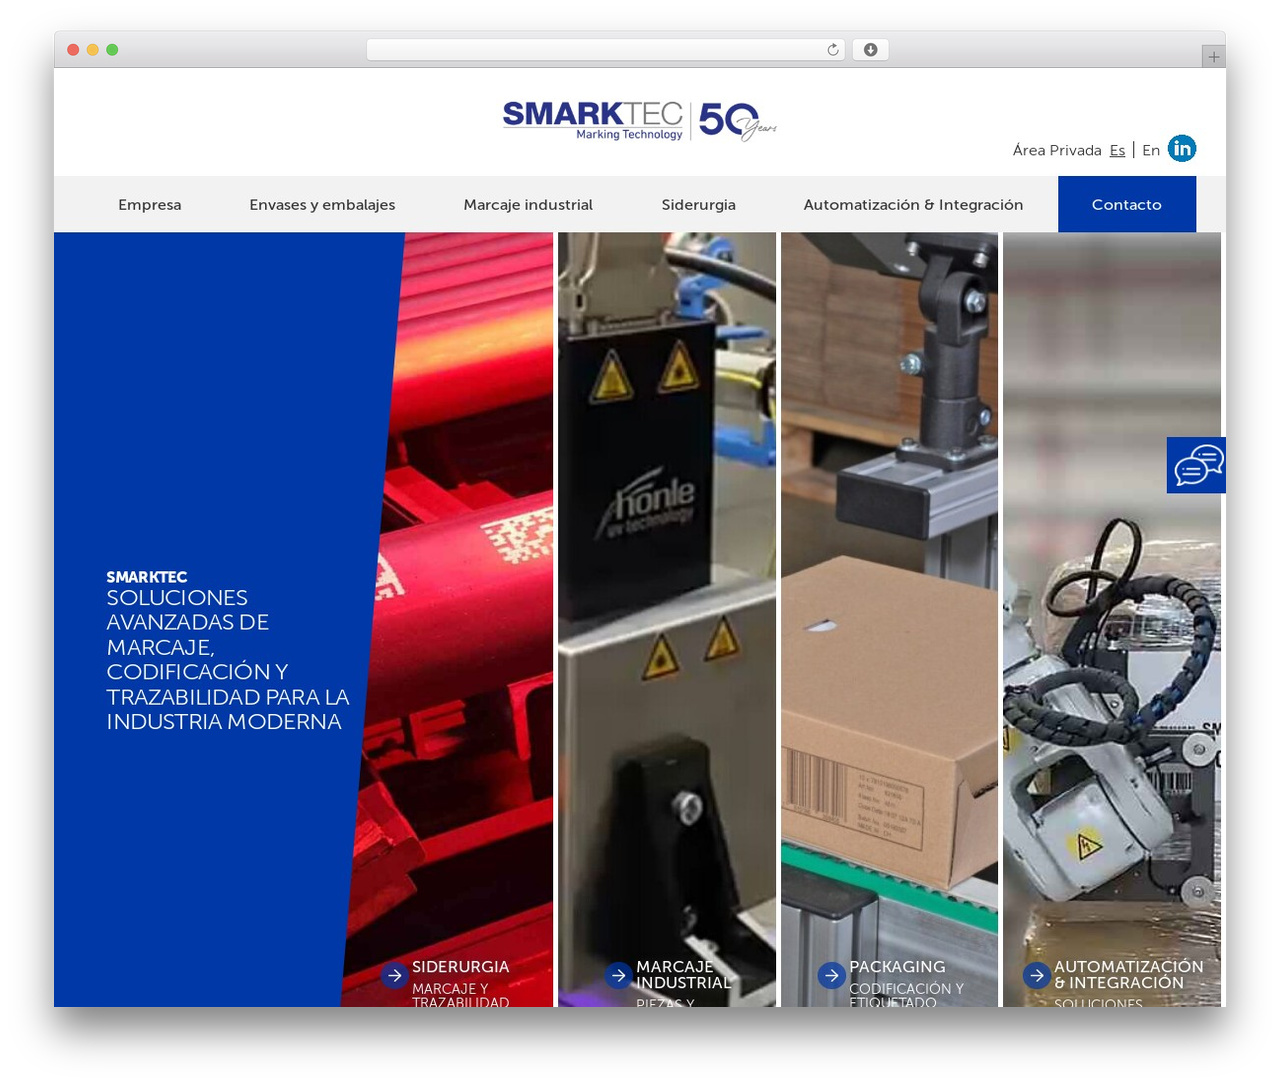This screenshot has height=1084, width=1280.
Task: Switch language to Es
Action: tap(1117, 150)
